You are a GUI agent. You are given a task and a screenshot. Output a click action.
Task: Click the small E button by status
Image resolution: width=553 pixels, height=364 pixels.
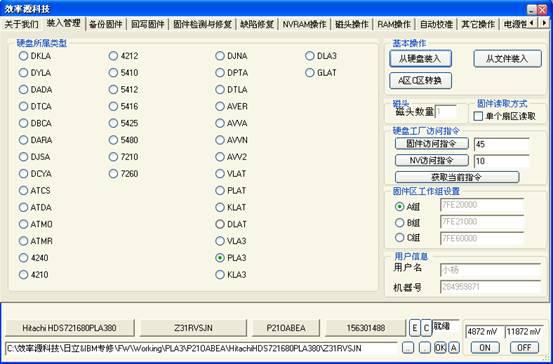(x=414, y=328)
